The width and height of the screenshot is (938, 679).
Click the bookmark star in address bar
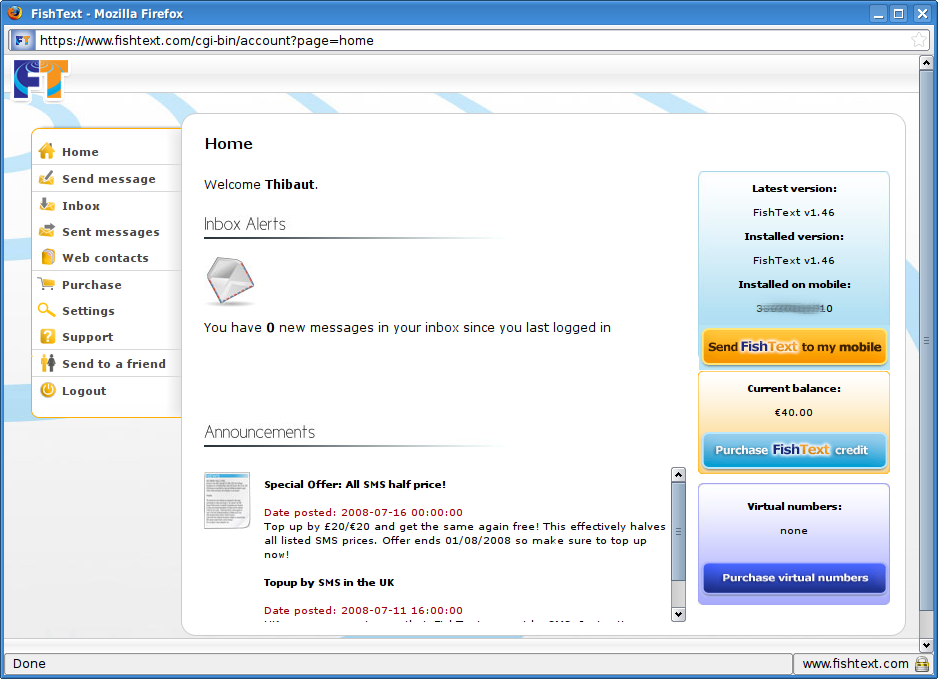918,40
